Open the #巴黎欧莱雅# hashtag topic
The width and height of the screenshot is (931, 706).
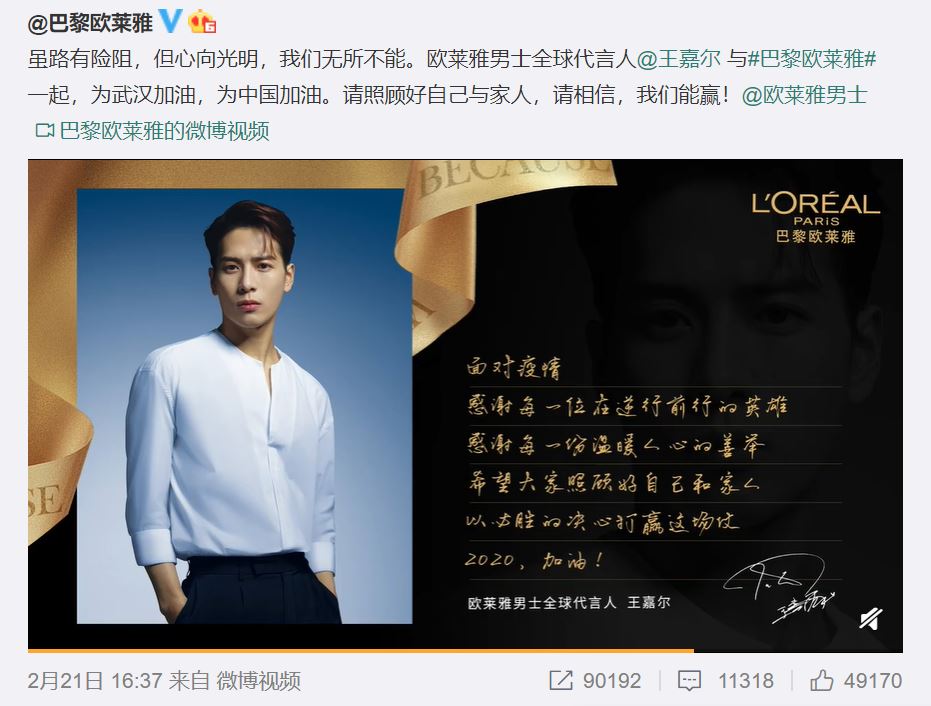click(x=811, y=59)
